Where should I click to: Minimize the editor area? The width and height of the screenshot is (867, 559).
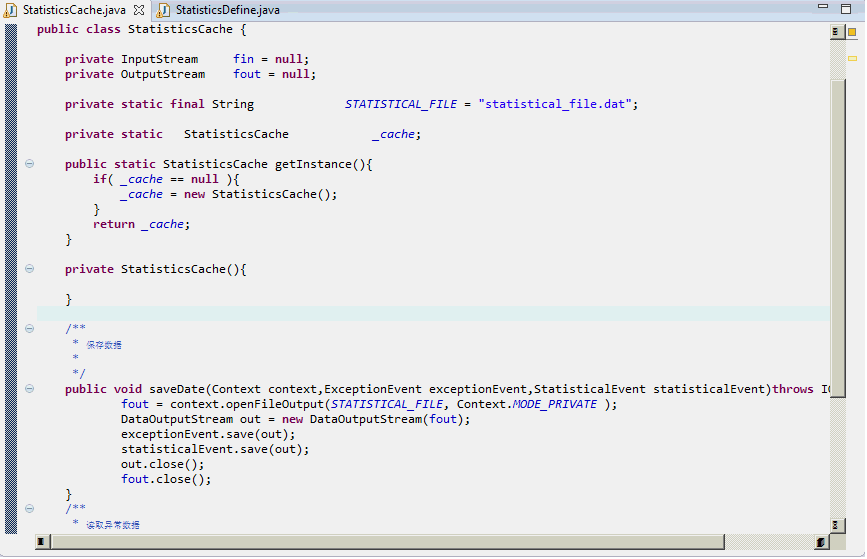(x=823, y=7)
